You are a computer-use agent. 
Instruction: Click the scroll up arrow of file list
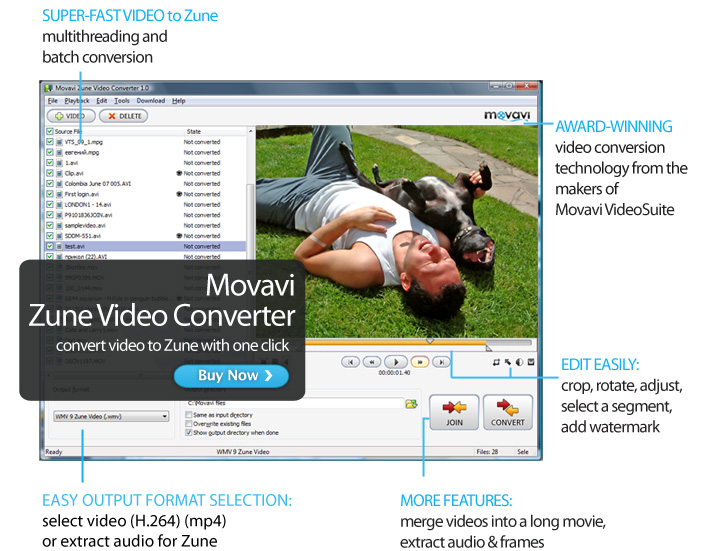coord(250,131)
